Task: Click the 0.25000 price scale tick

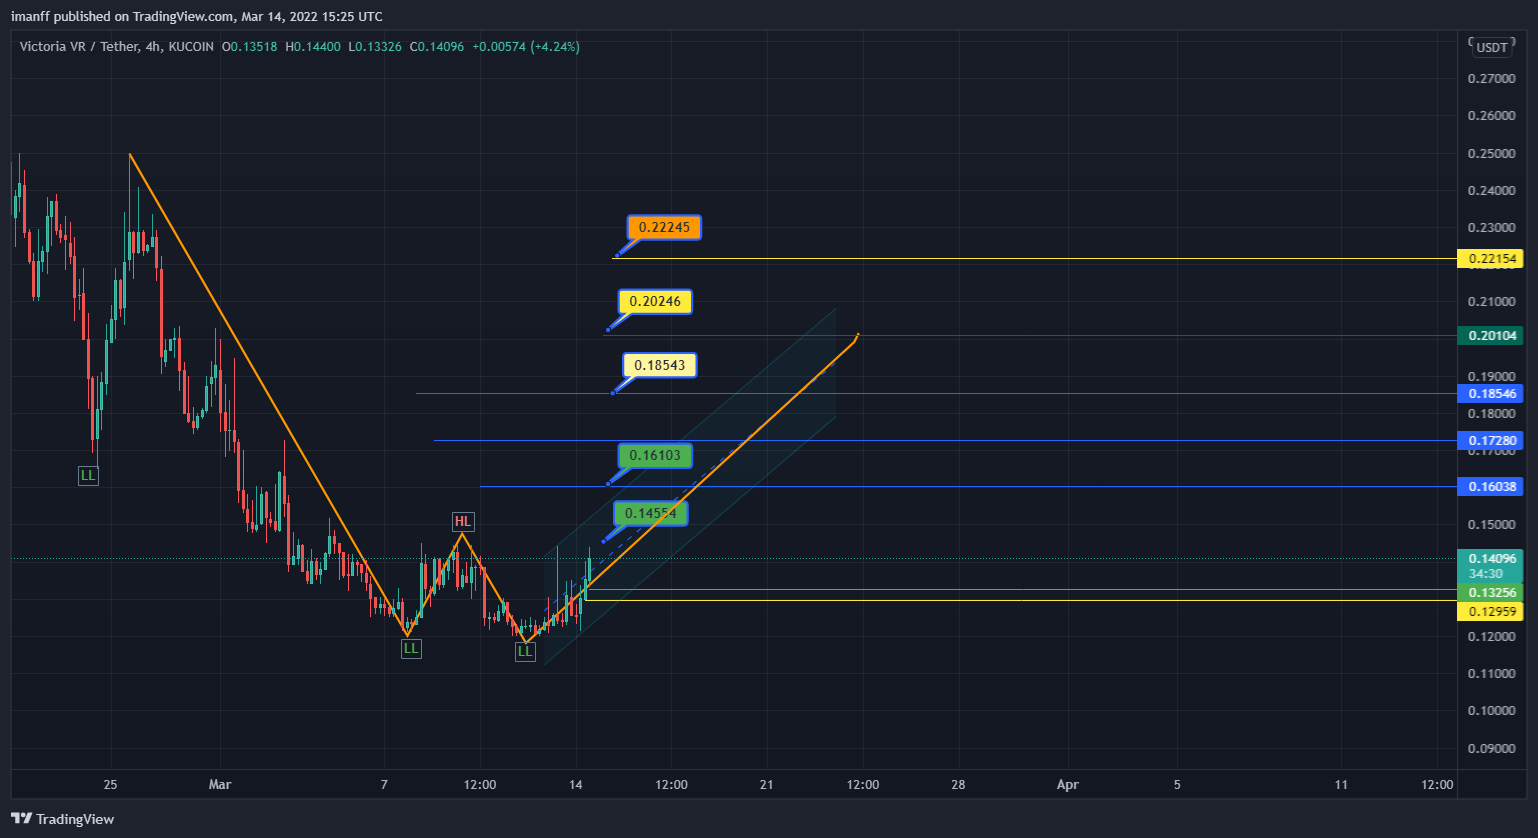Action: coord(1491,154)
